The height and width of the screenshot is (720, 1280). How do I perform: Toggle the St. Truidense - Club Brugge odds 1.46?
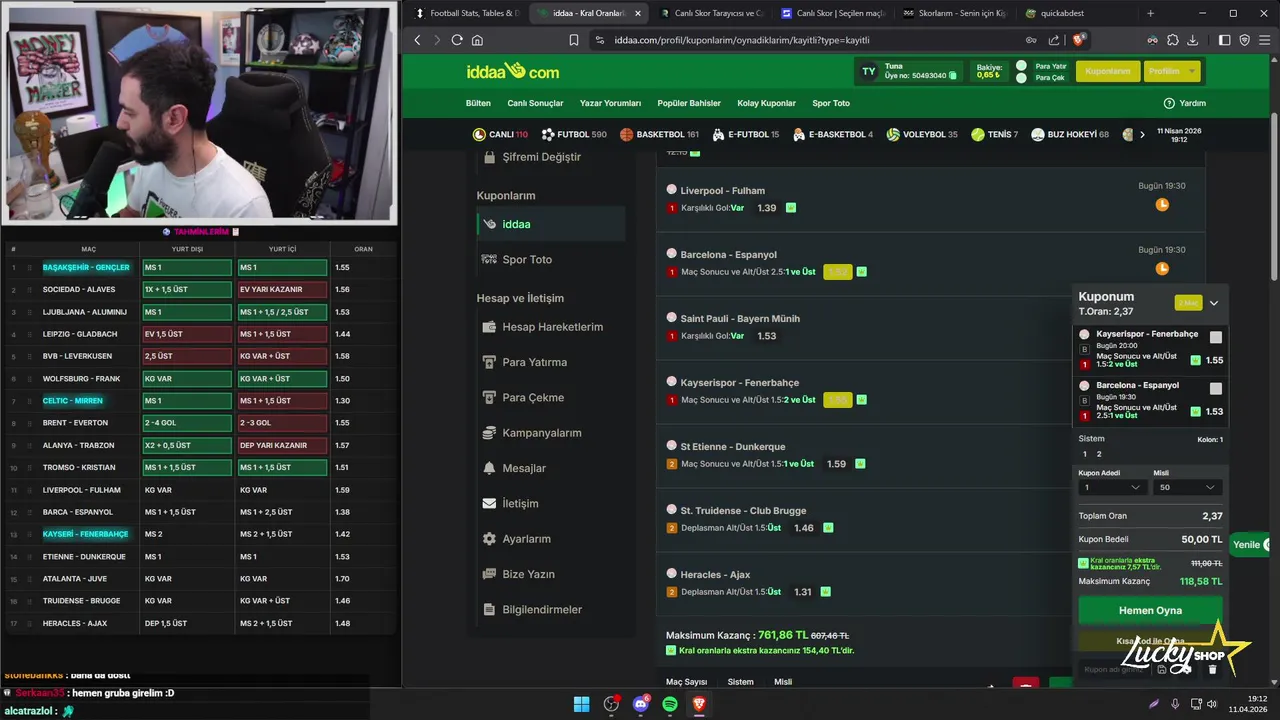pos(804,528)
